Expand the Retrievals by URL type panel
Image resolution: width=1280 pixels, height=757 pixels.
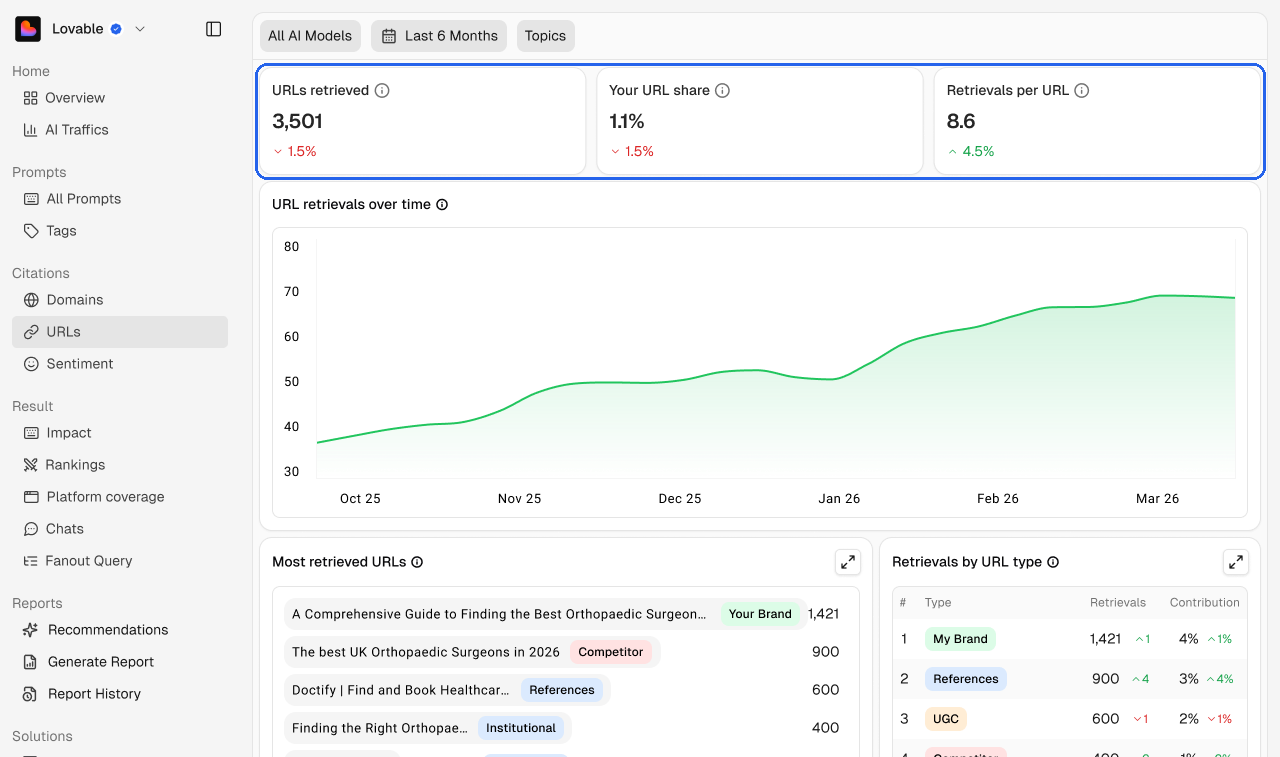click(1236, 562)
